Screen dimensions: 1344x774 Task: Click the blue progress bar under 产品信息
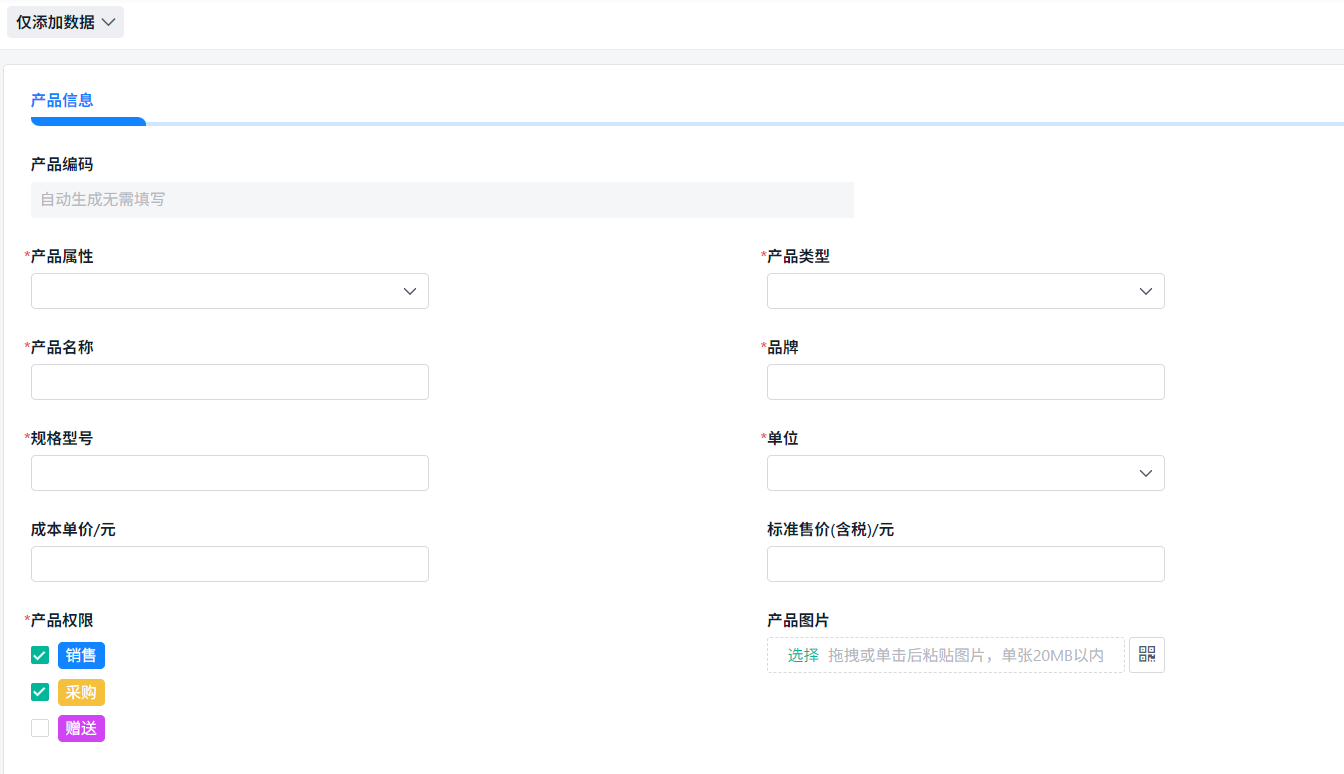coord(88,121)
